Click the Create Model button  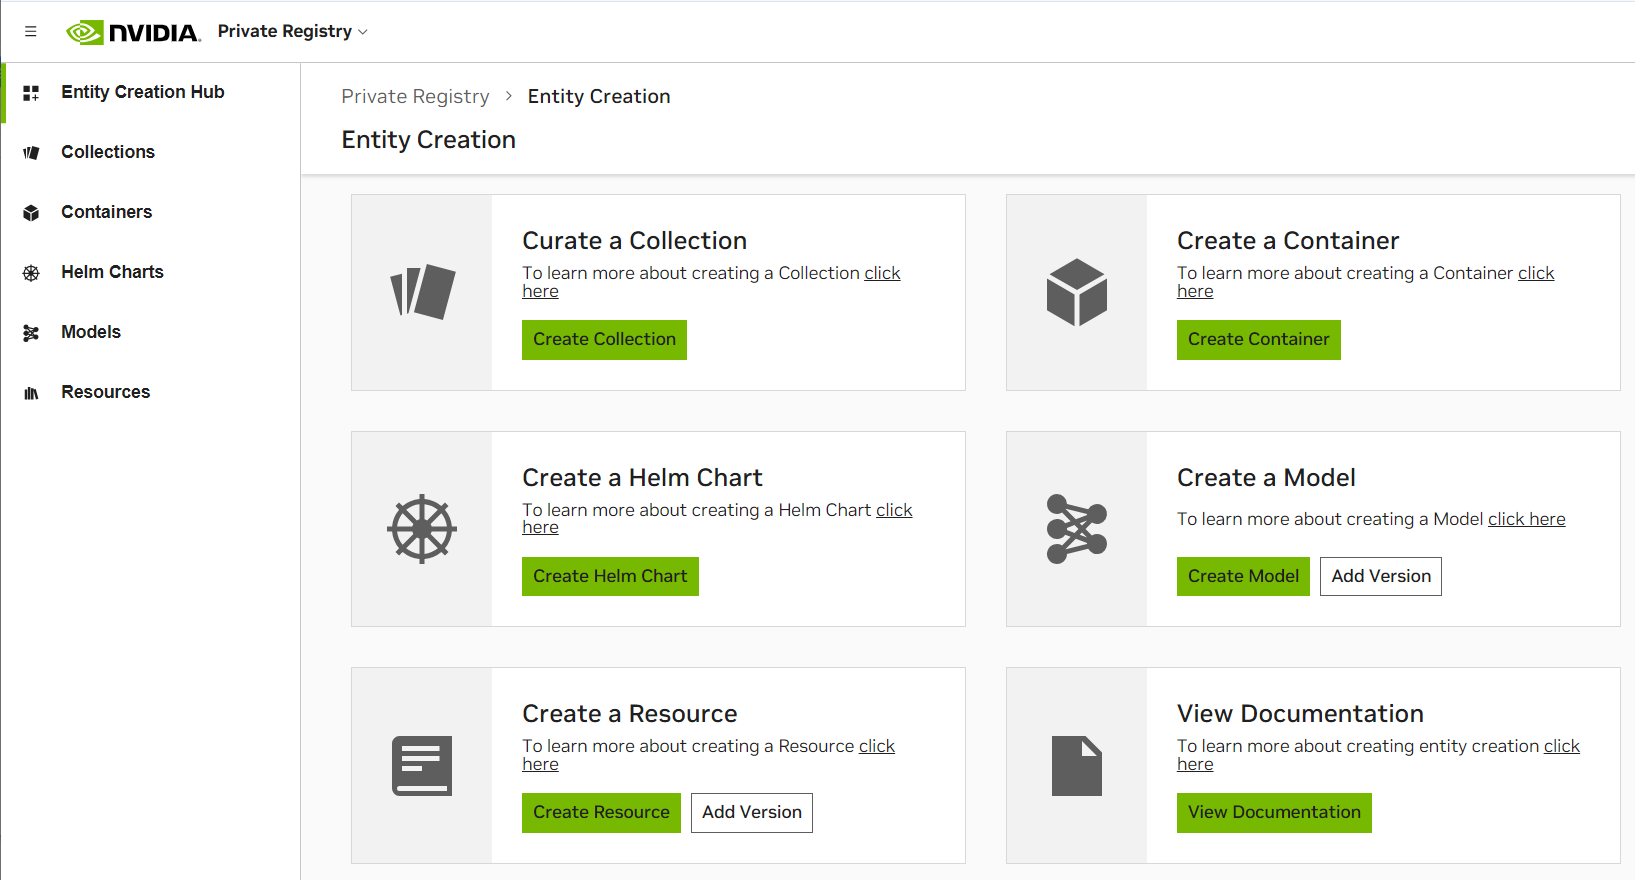[x=1243, y=577]
